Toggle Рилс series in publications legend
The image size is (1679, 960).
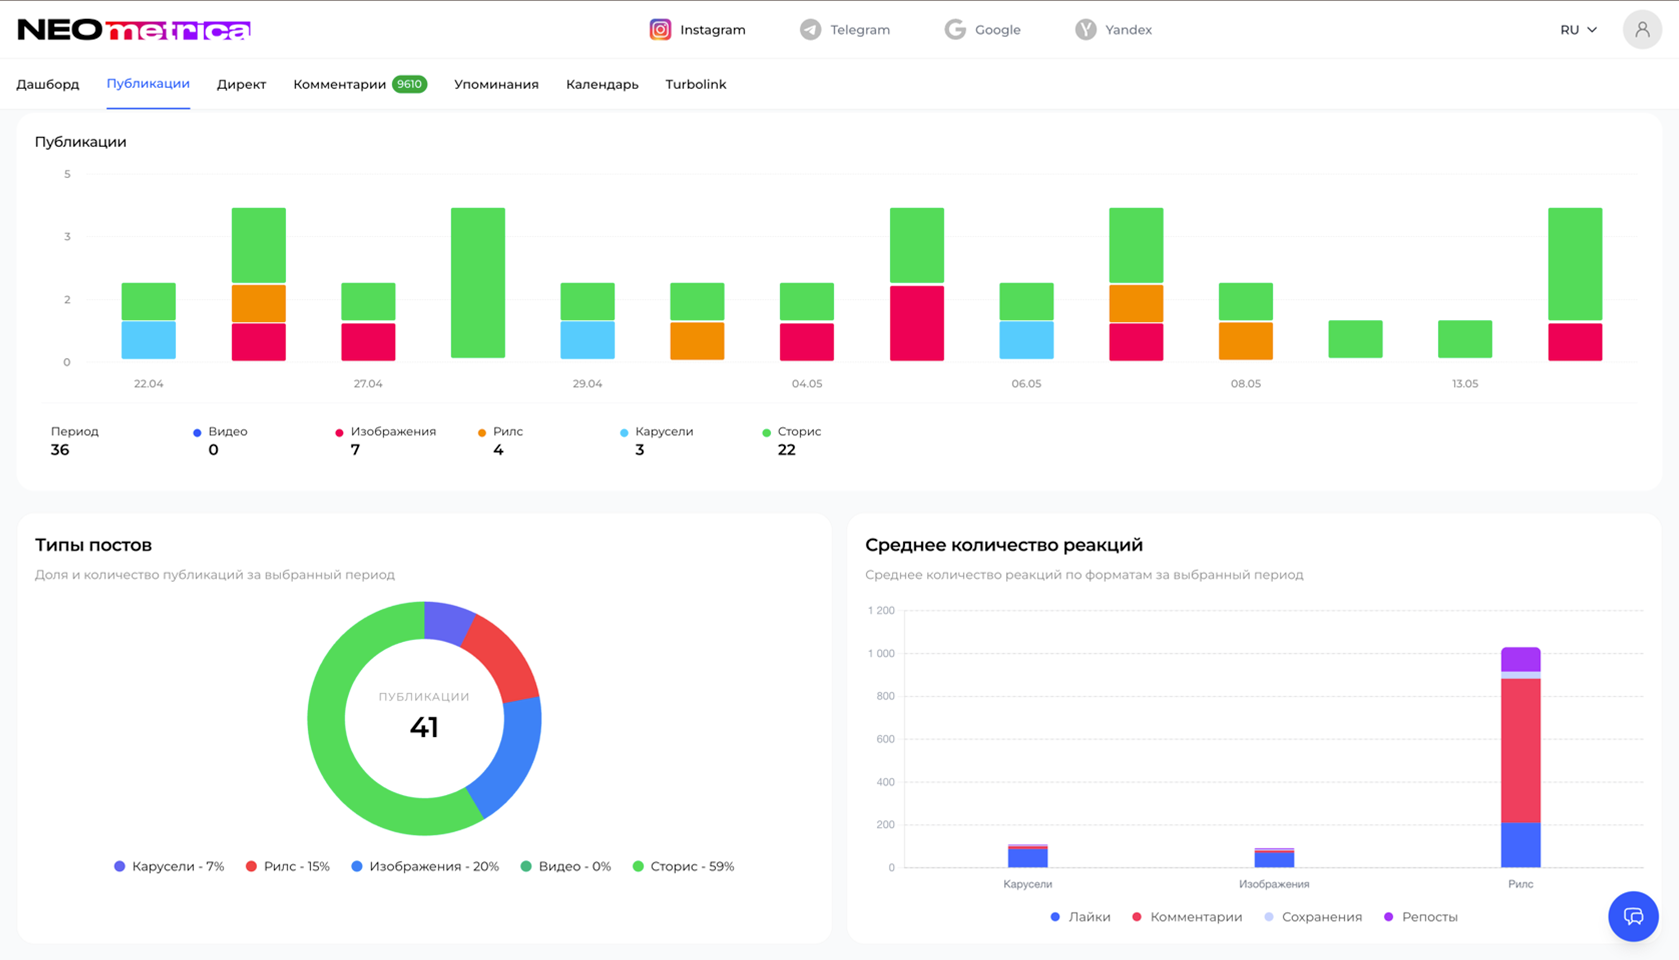(500, 432)
